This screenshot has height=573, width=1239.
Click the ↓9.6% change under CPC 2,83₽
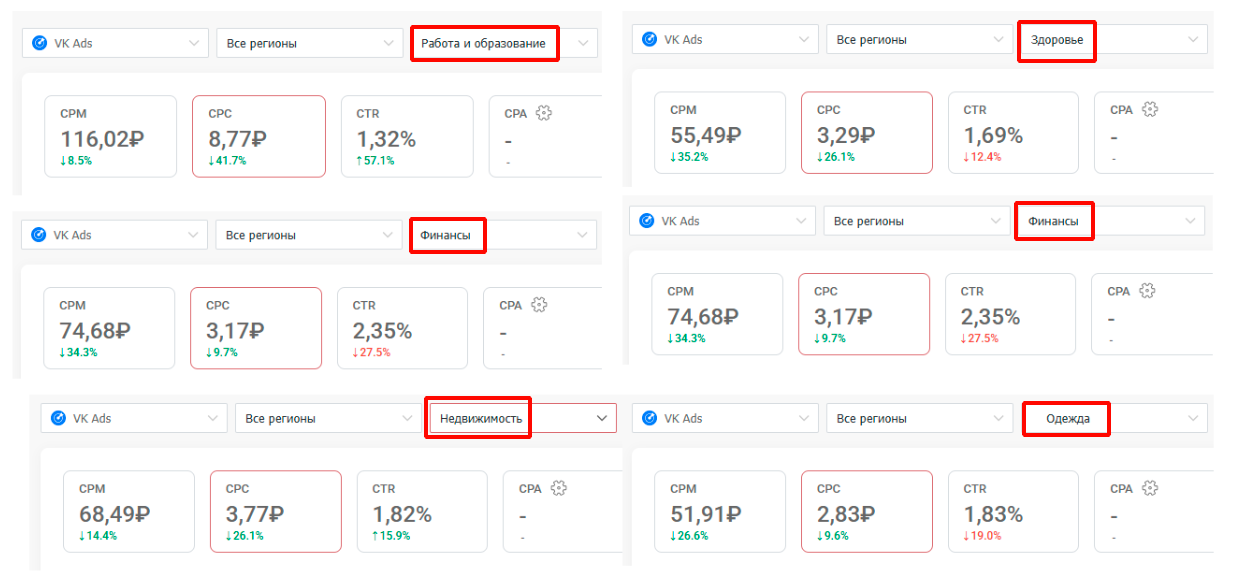833,535
